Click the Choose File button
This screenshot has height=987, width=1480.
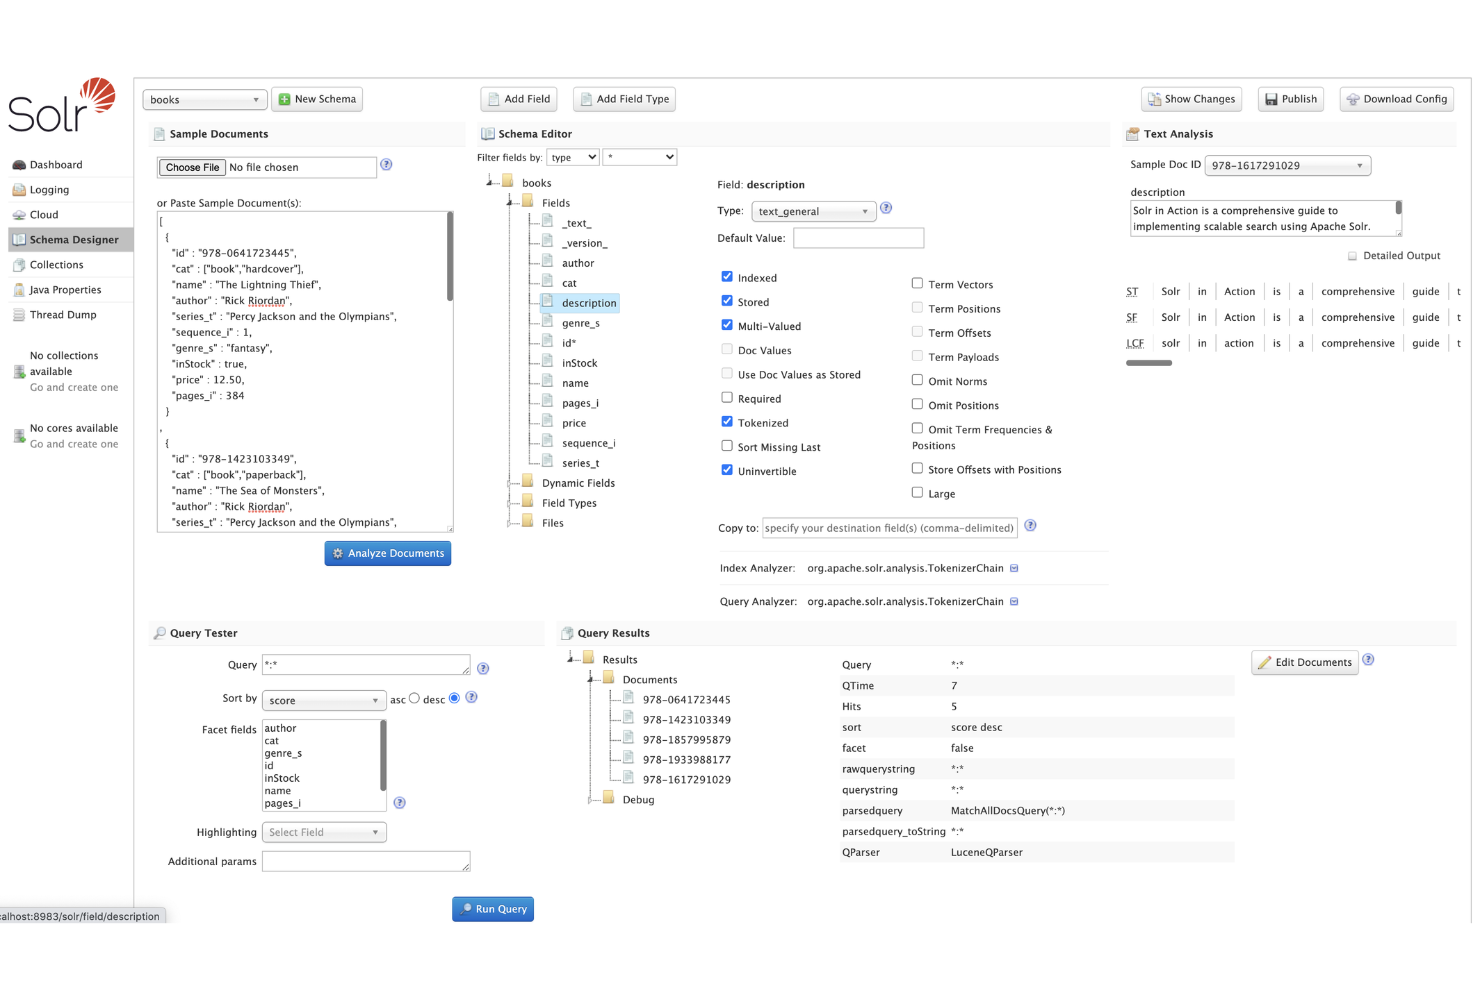(192, 167)
